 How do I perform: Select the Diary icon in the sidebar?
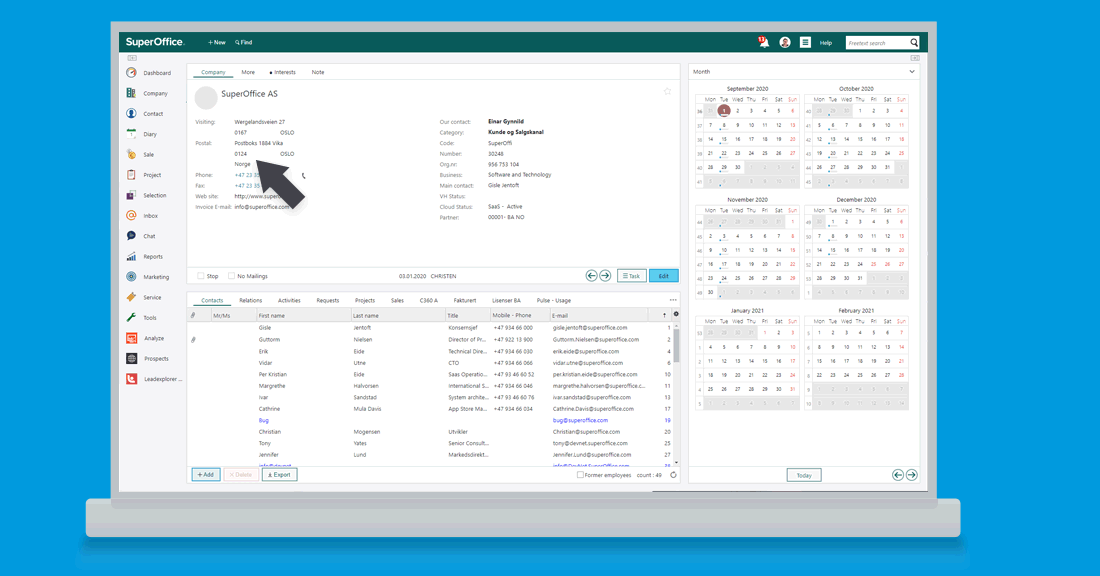click(131, 133)
